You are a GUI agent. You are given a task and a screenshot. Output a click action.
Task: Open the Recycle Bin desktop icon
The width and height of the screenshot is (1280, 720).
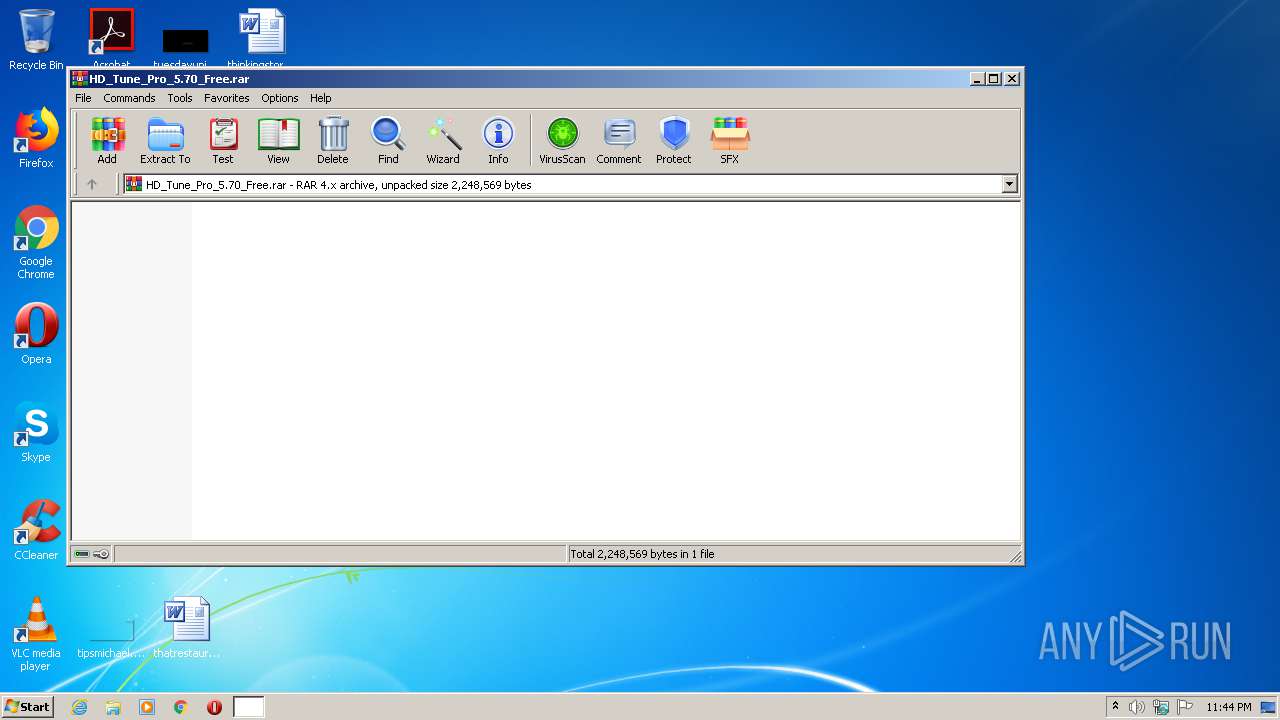(x=36, y=40)
